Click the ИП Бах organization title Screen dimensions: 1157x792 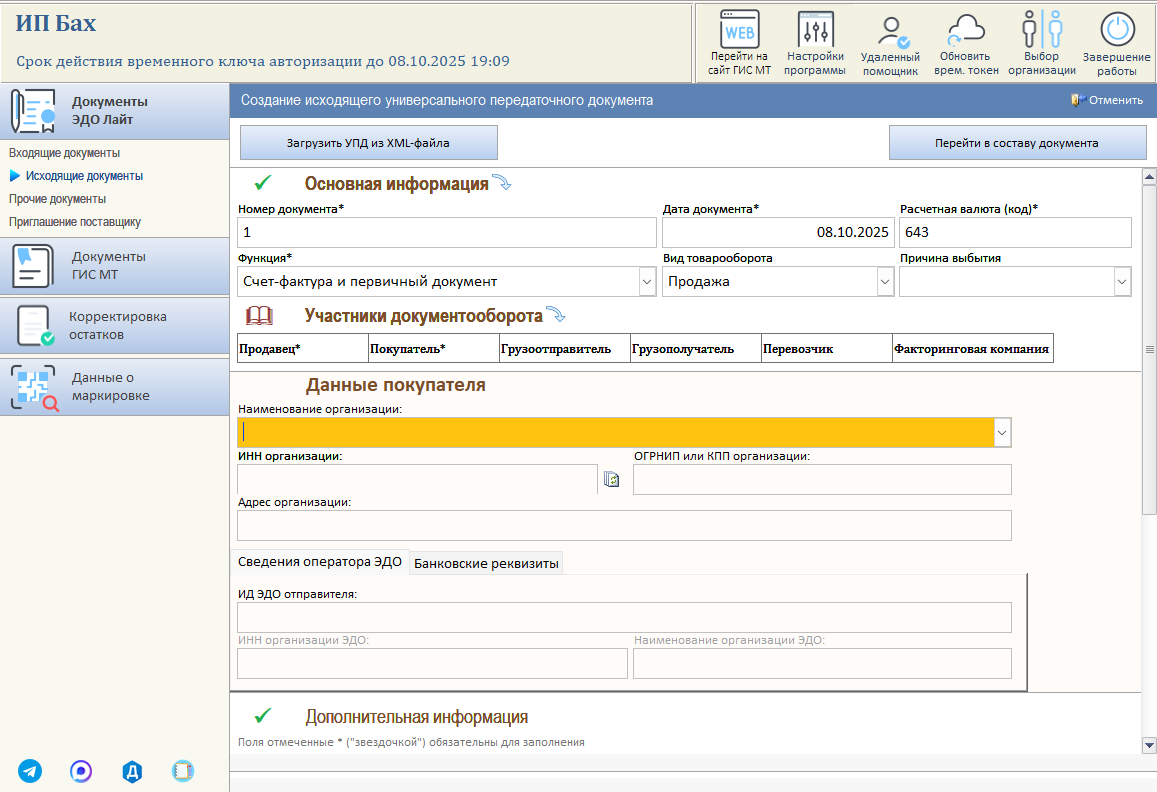[x=56, y=24]
